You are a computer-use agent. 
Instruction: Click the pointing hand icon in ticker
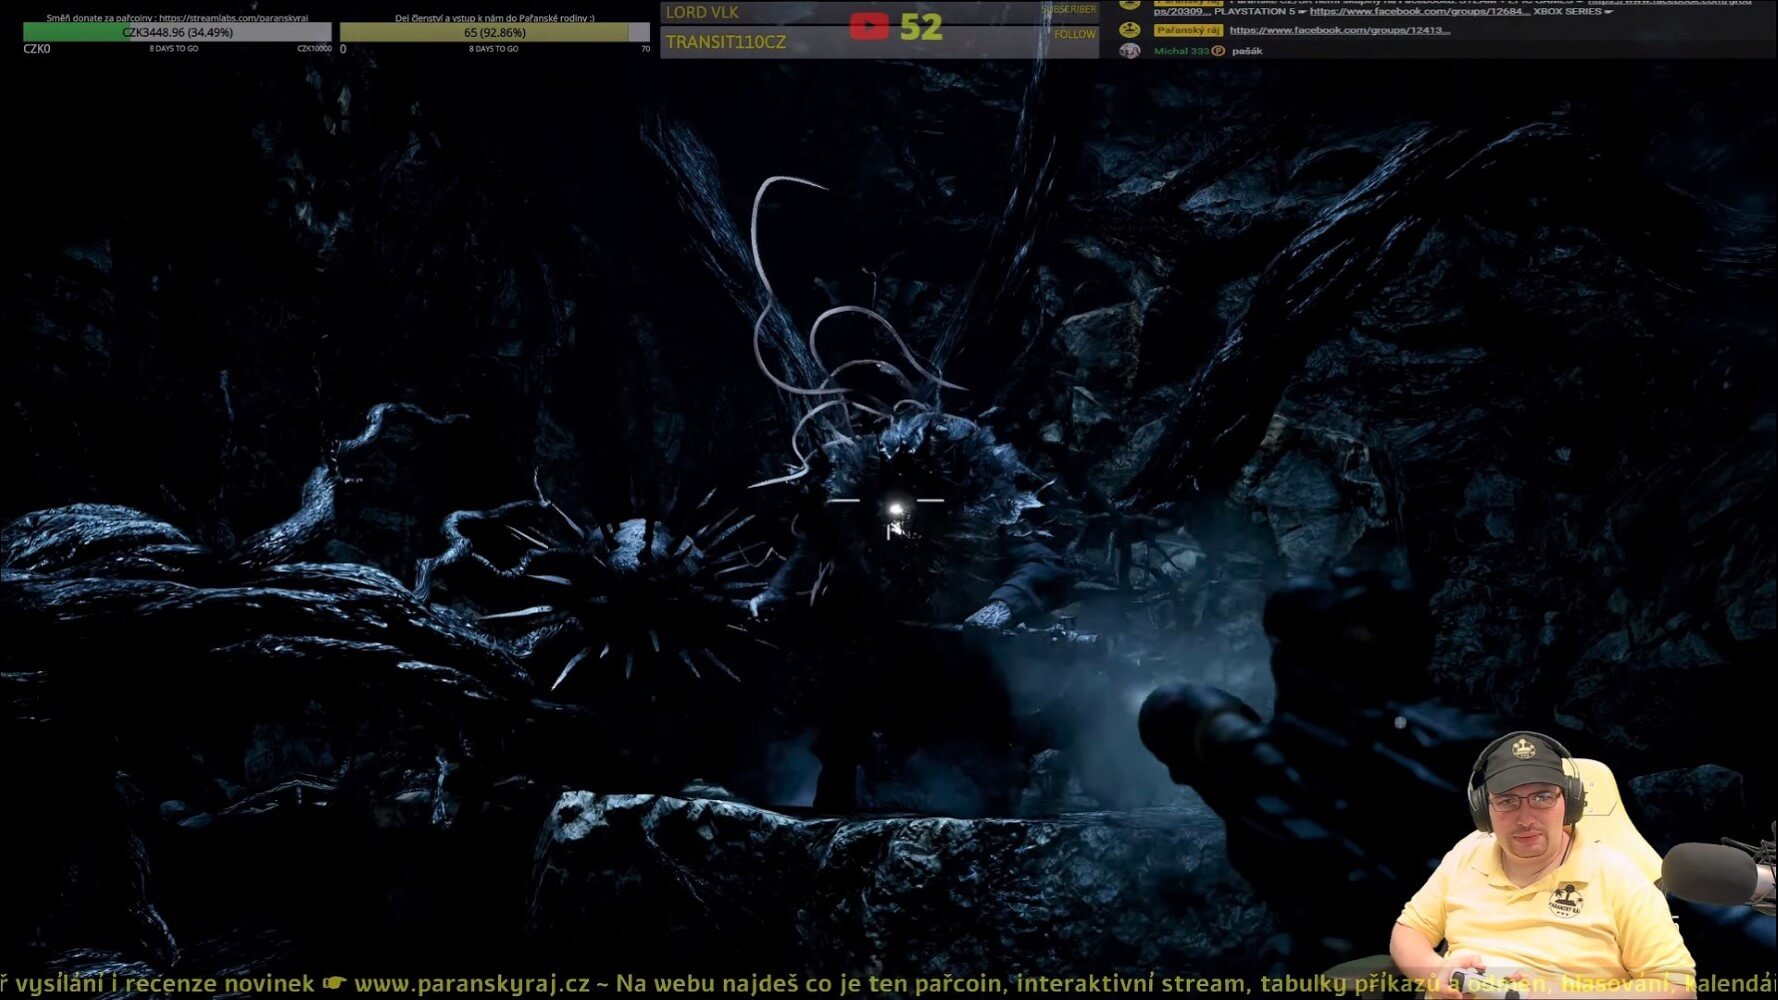click(334, 984)
